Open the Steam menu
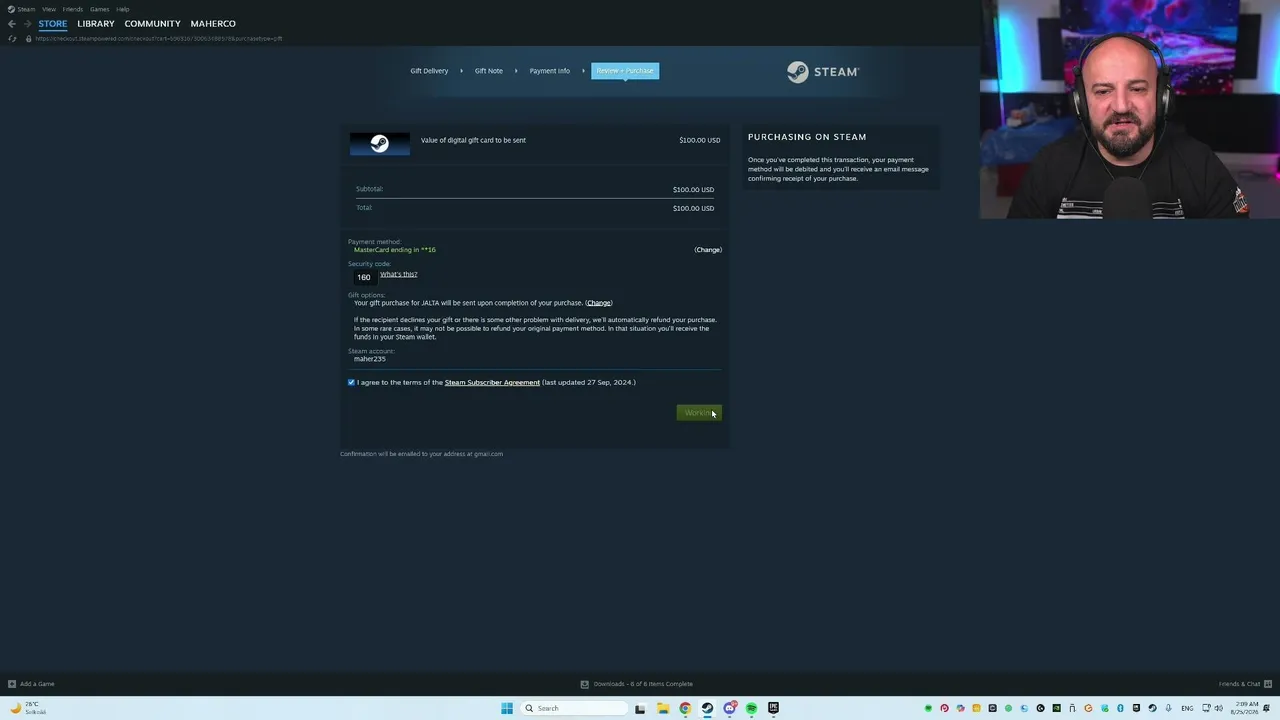The image size is (1280, 720). (x=22, y=9)
